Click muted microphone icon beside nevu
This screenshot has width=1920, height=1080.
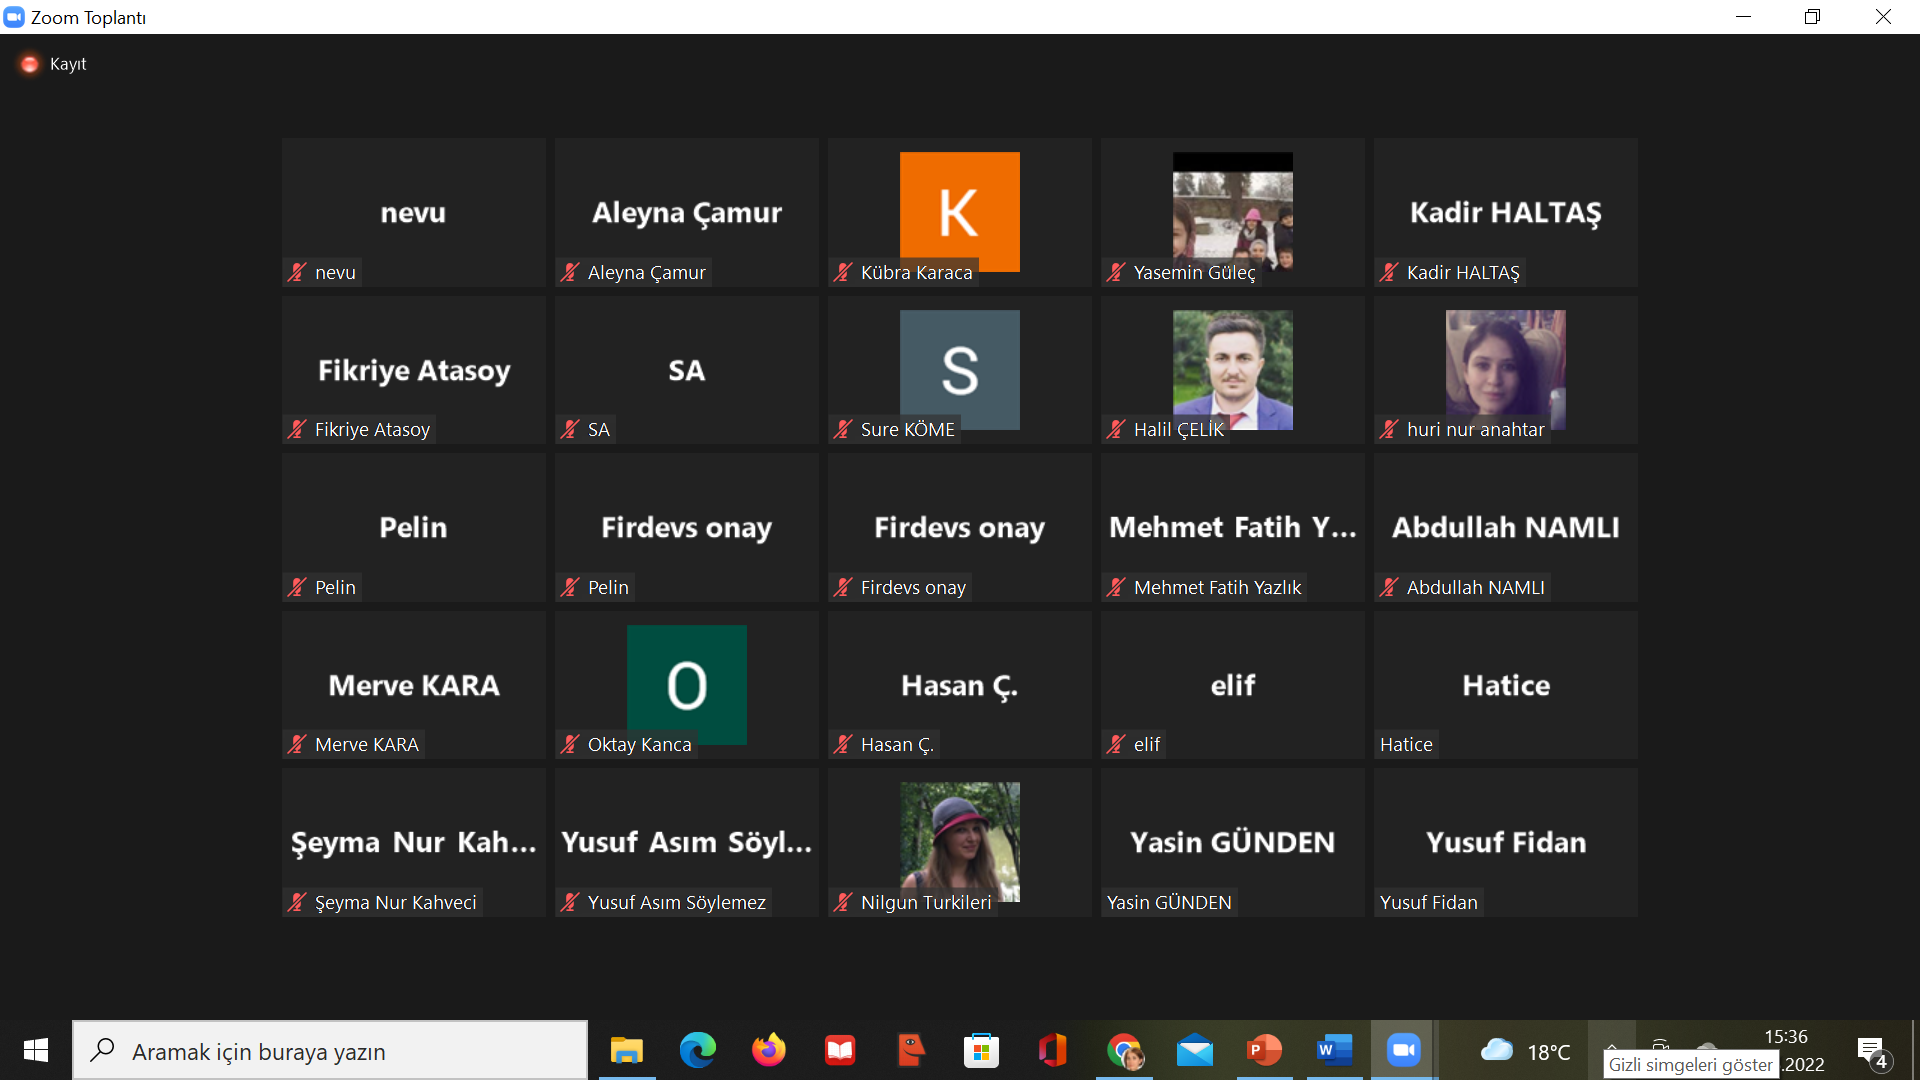click(297, 272)
